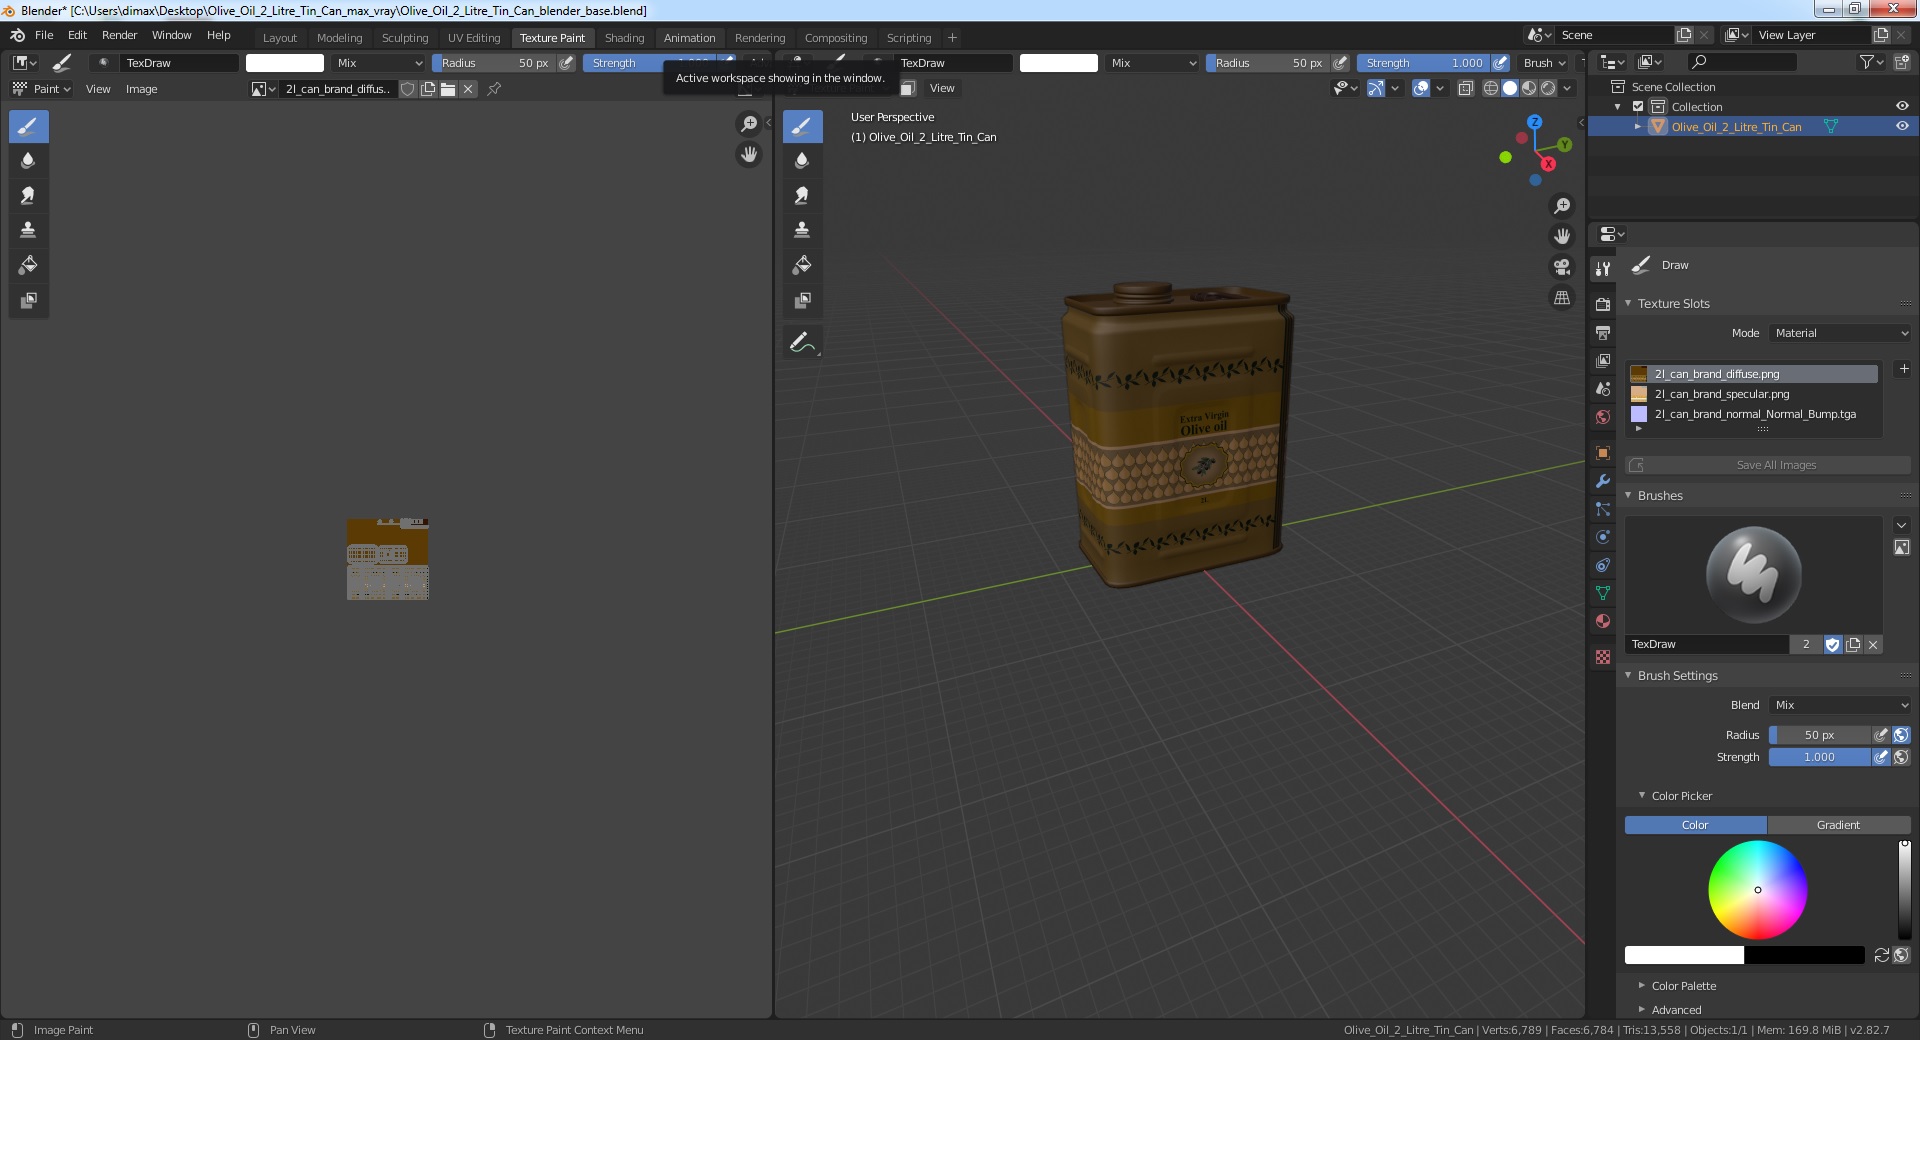1920x1158 pixels.
Task: Expand the Advanced section
Action: pyautogui.click(x=1642, y=1010)
